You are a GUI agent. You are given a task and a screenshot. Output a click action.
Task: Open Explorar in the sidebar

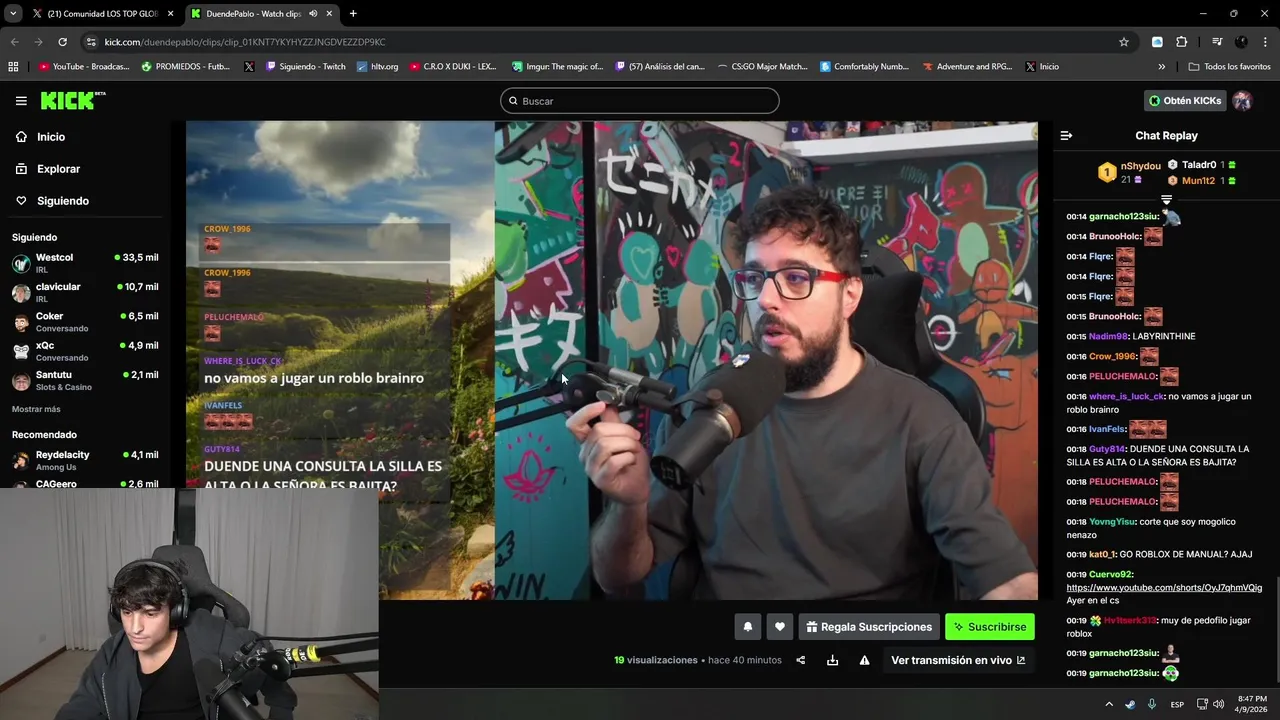[58, 169]
